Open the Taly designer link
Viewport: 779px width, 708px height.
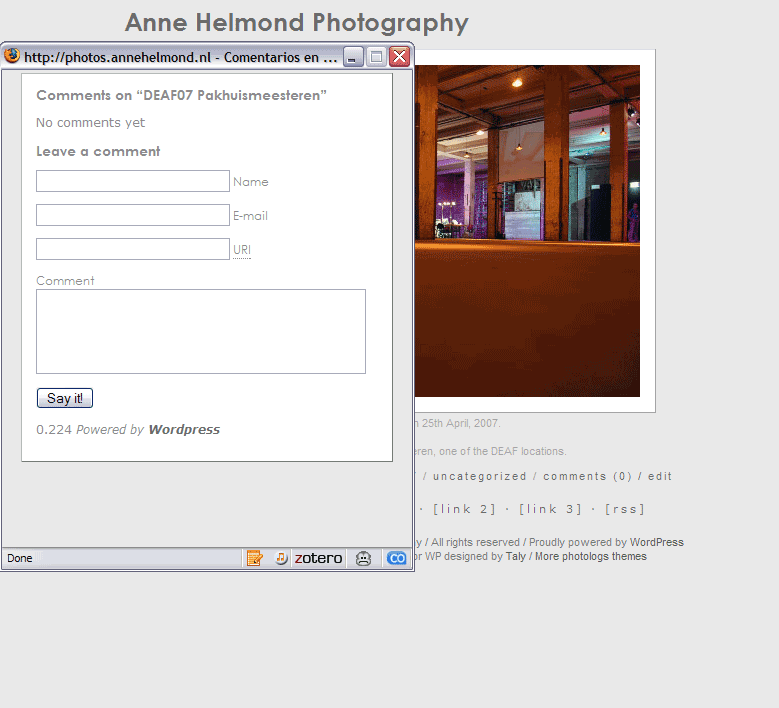516,556
